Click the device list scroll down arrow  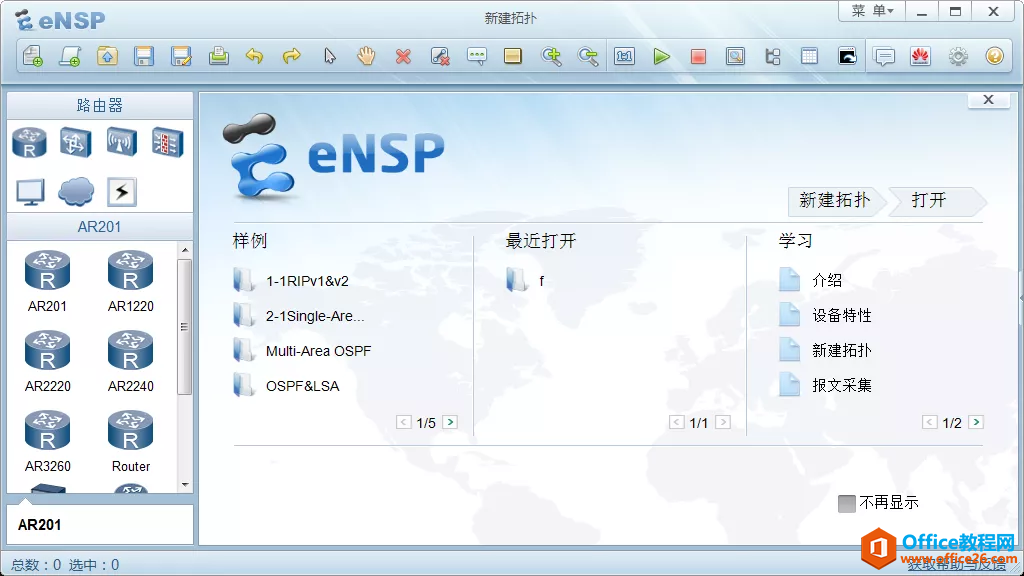185,485
